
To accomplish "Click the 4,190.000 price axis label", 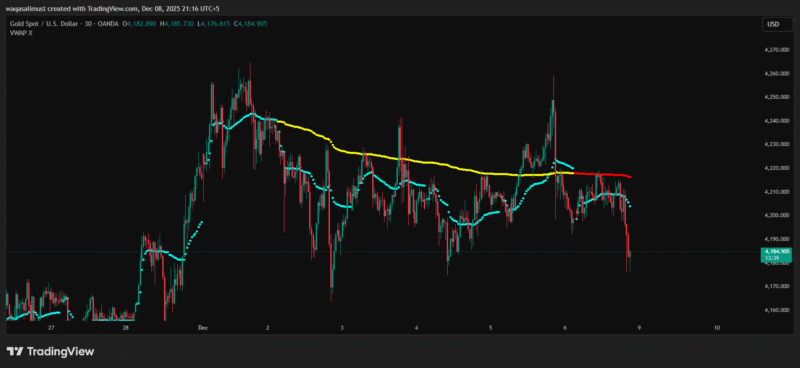I will (x=776, y=239).
